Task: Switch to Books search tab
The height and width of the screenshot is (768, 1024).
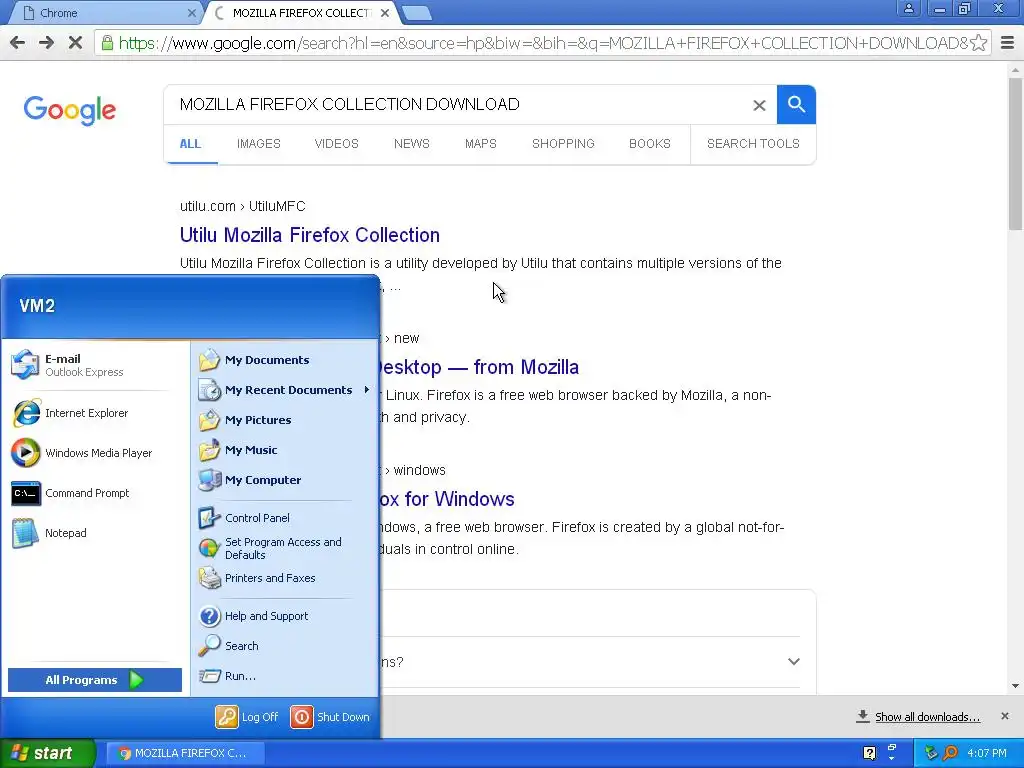Action: pyautogui.click(x=650, y=144)
